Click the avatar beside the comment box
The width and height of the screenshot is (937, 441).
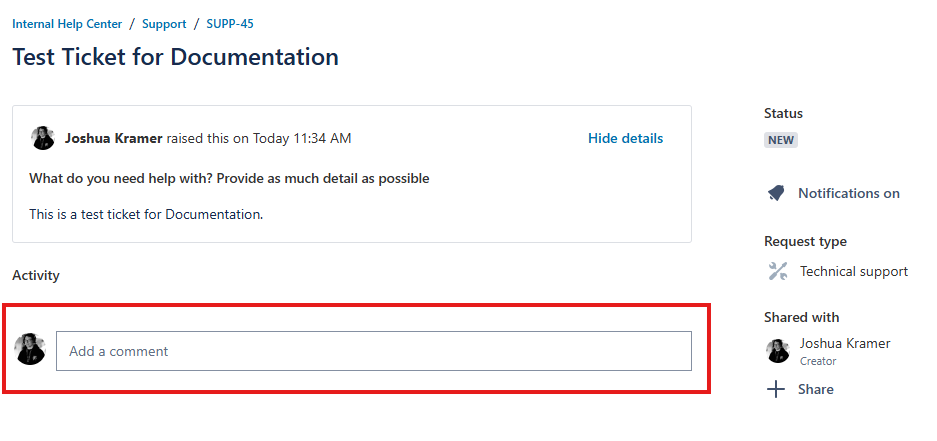click(31, 349)
